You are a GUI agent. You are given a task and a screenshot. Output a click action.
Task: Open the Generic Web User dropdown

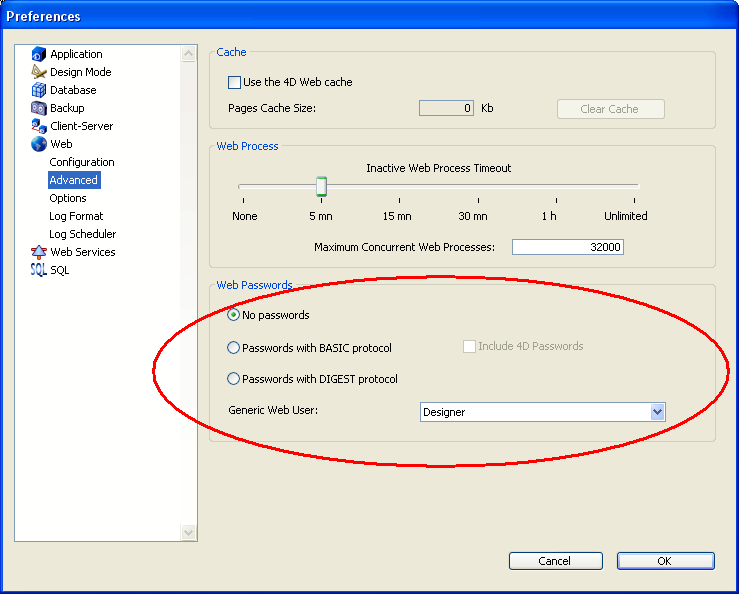tap(657, 412)
